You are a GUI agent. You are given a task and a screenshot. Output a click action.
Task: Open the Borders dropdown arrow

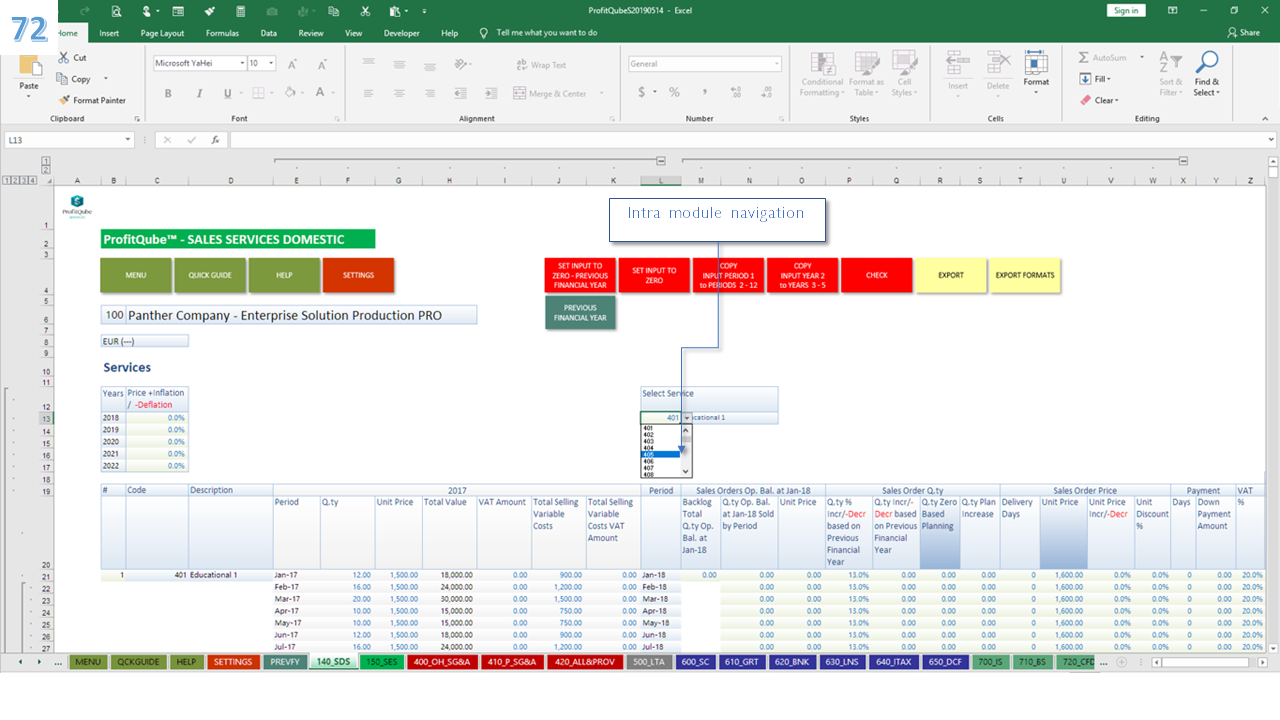(272, 93)
